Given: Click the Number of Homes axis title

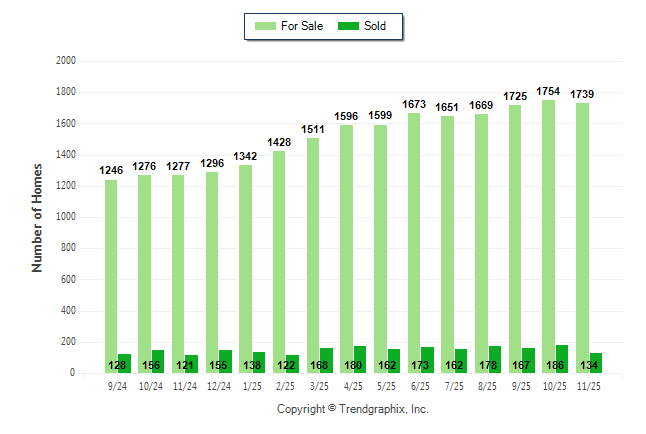Looking at the screenshot, I should tap(37, 217).
